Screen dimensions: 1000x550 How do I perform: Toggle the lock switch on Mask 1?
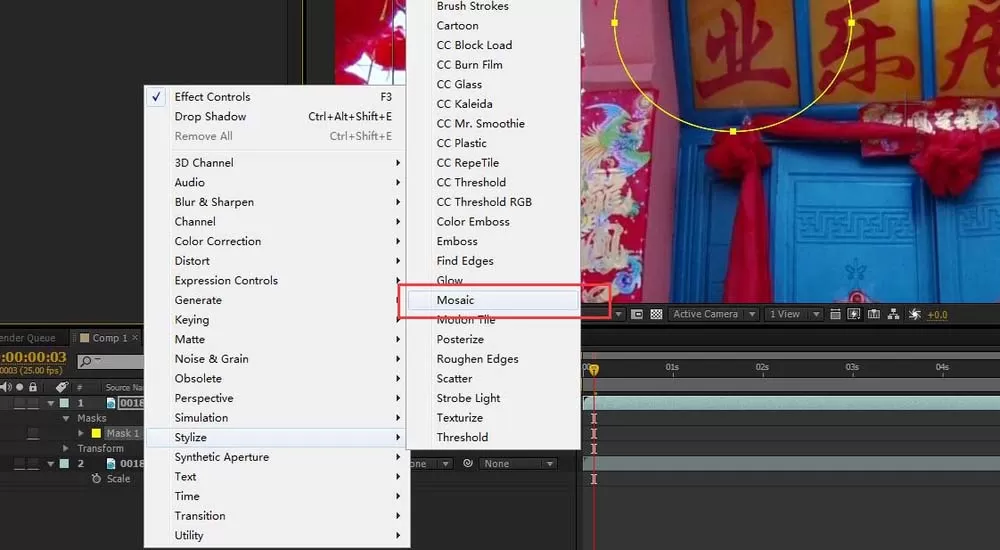[x=33, y=433]
